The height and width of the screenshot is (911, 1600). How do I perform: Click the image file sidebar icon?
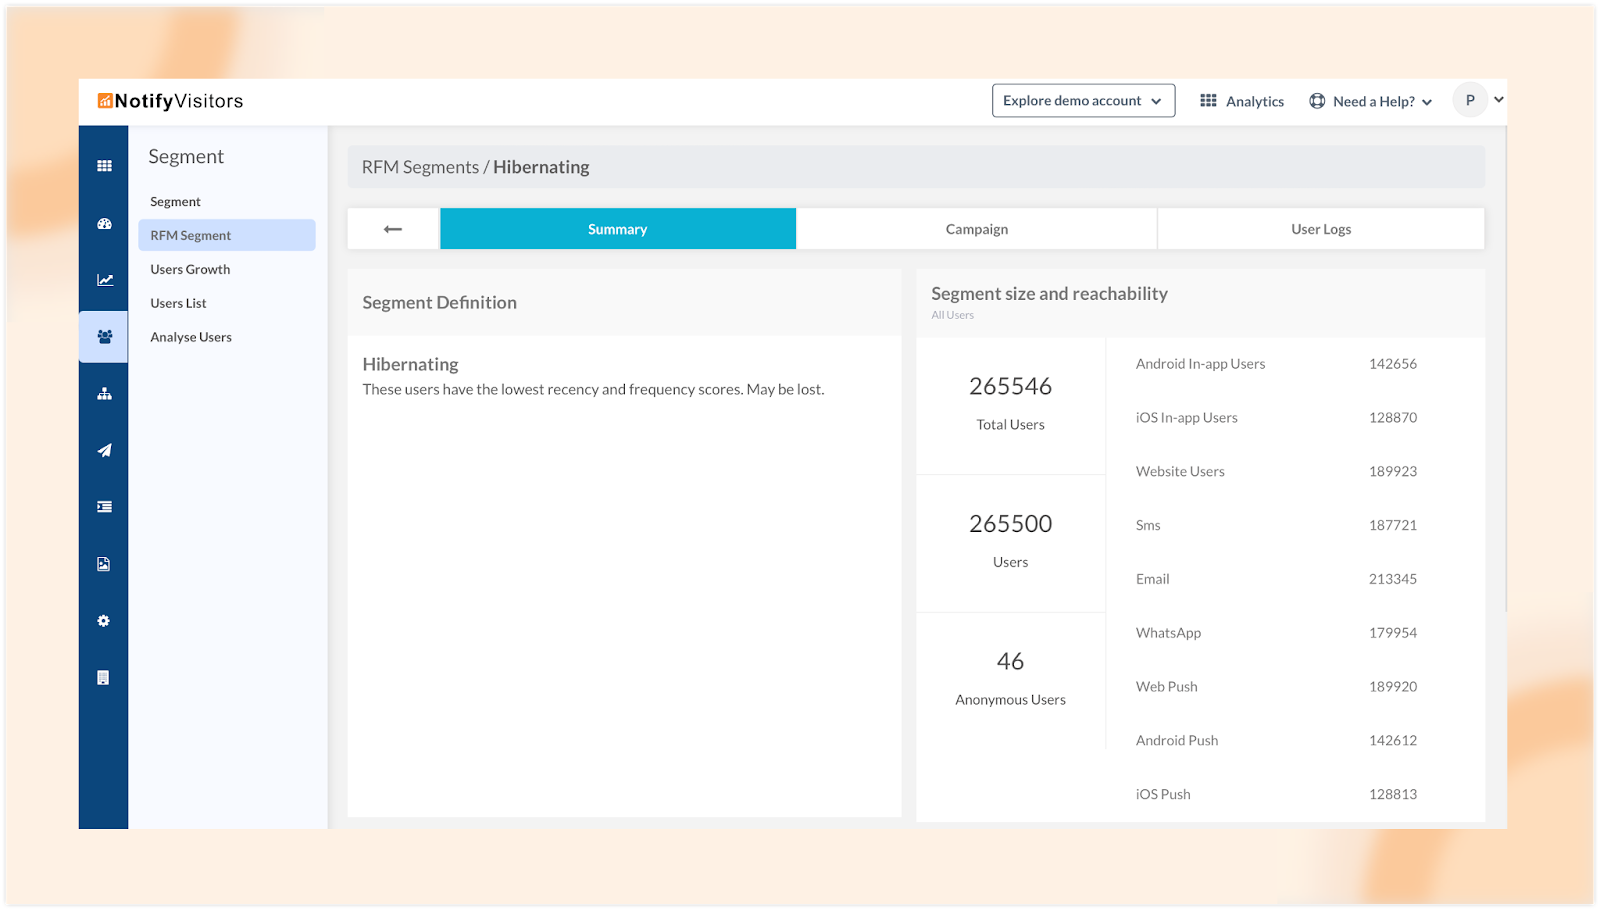point(103,564)
